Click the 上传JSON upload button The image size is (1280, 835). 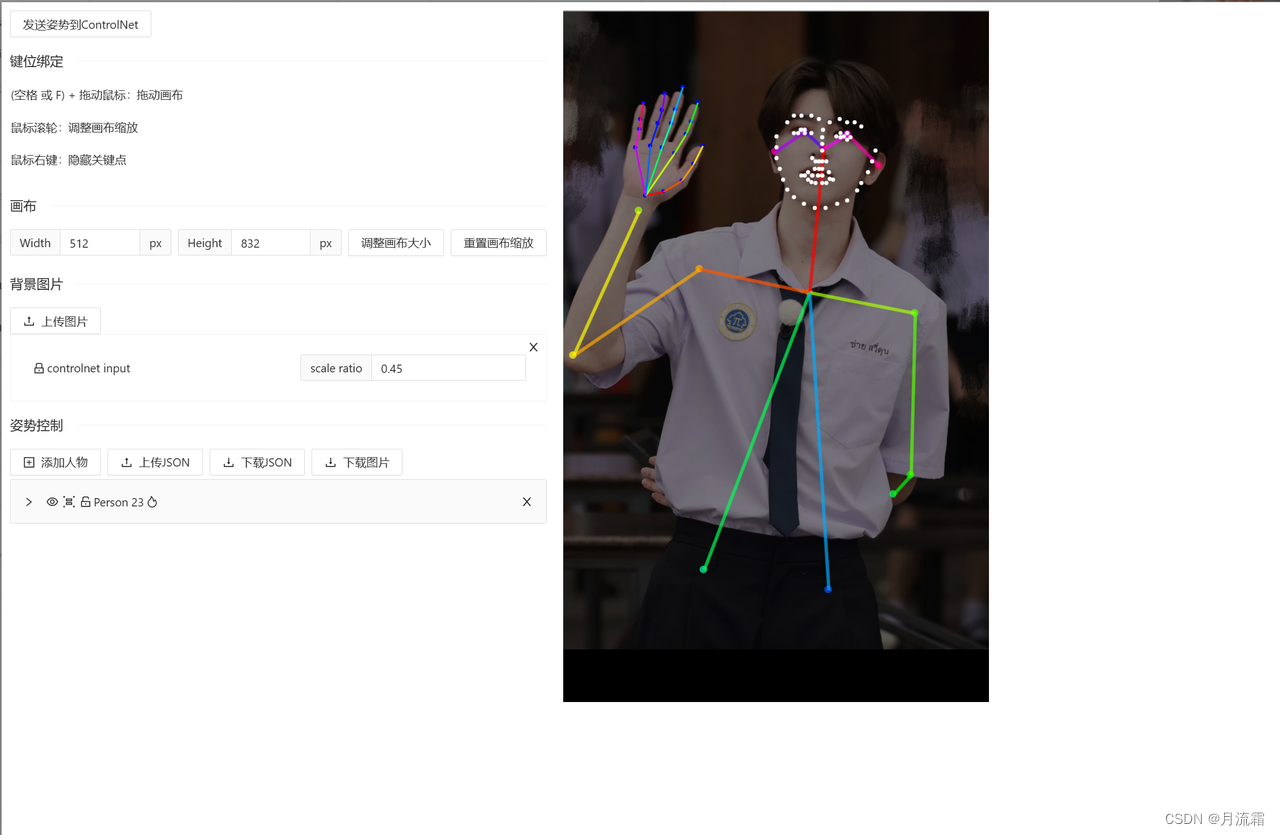[x=155, y=462]
